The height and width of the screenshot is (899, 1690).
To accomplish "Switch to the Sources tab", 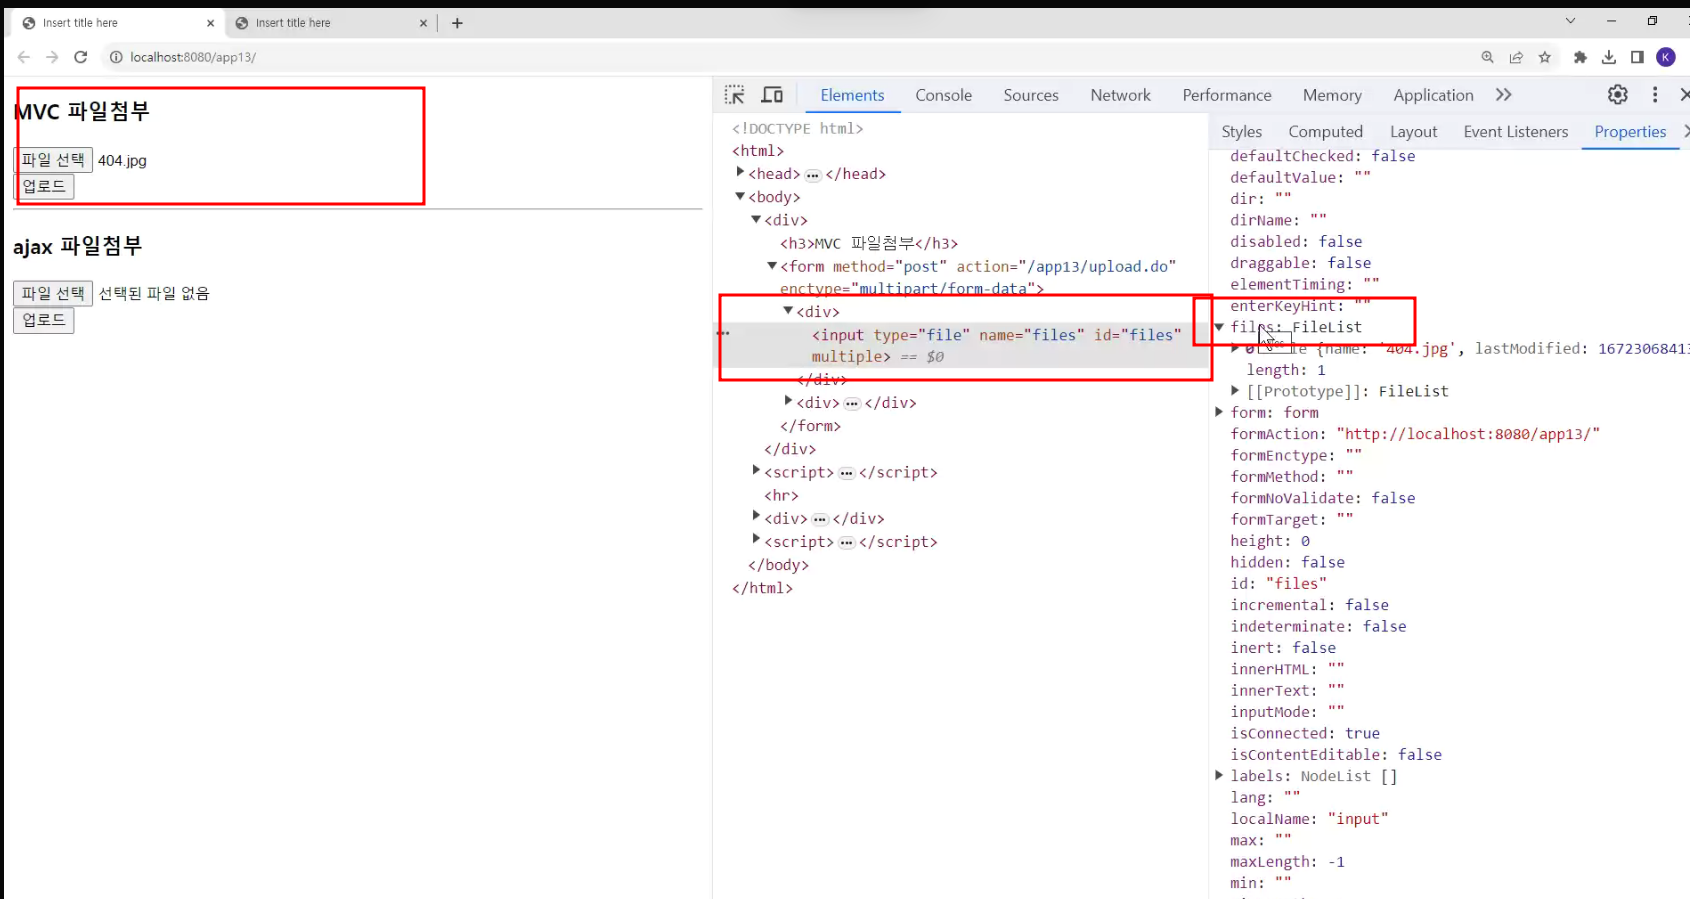I will [x=1031, y=95].
